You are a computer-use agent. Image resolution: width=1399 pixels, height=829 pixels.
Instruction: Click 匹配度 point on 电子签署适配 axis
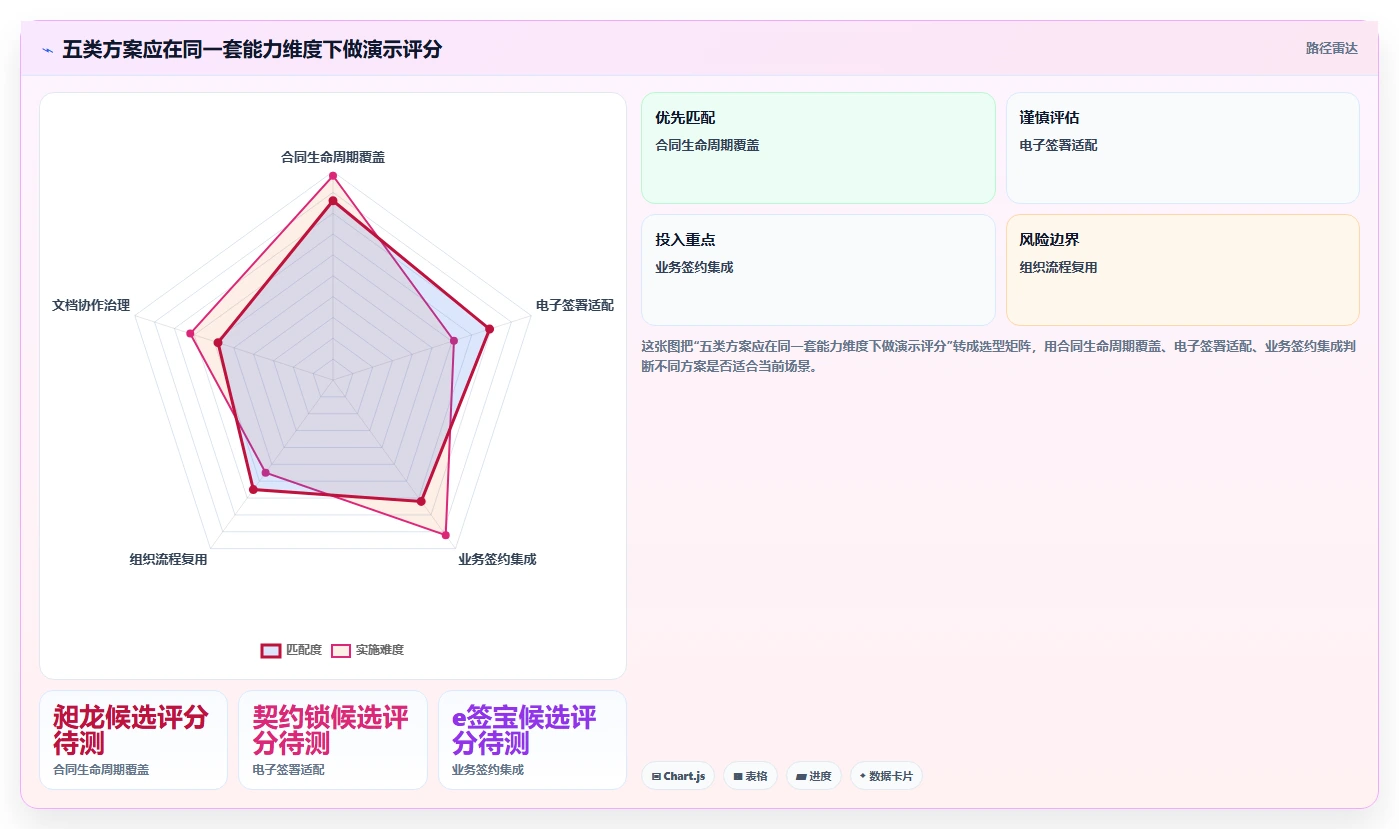point(489,329)
